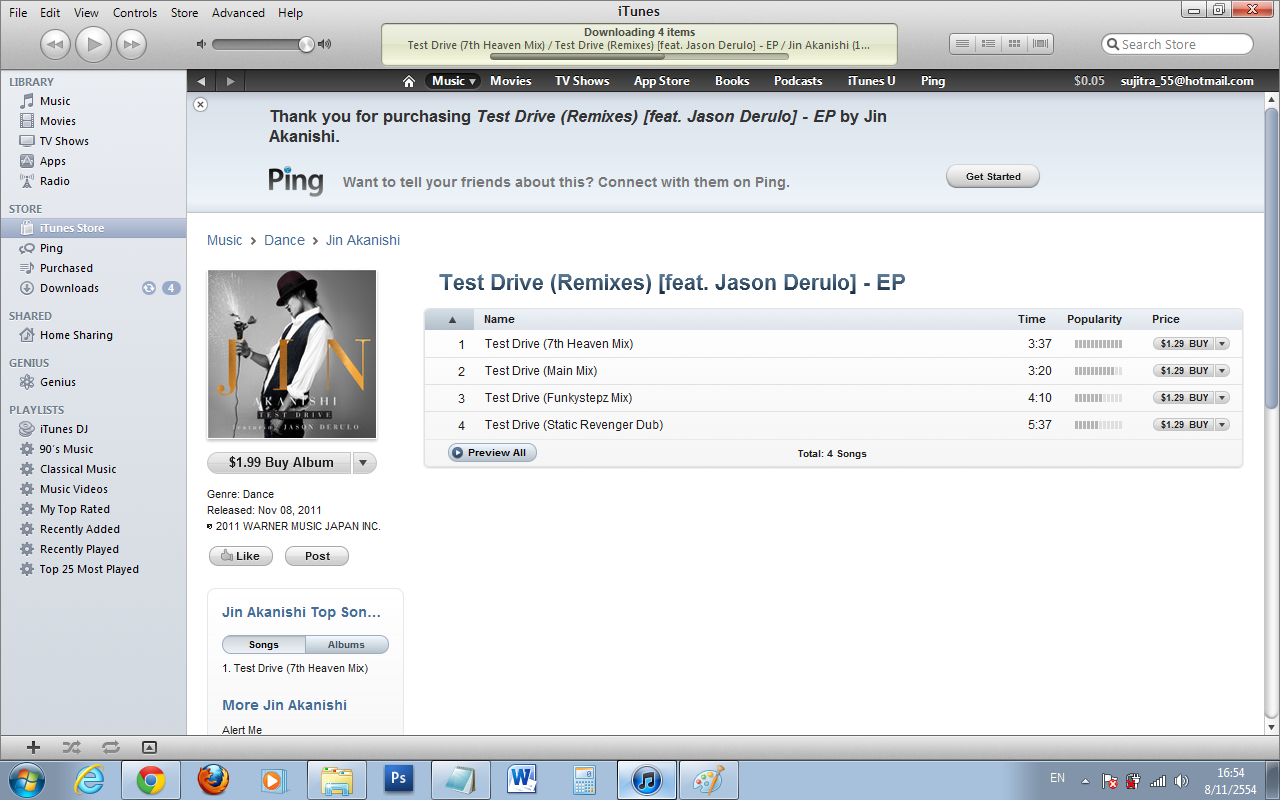Click the download progress bar in the status display
Screen dimensions: 1280x800
click(x=638, y=56)
